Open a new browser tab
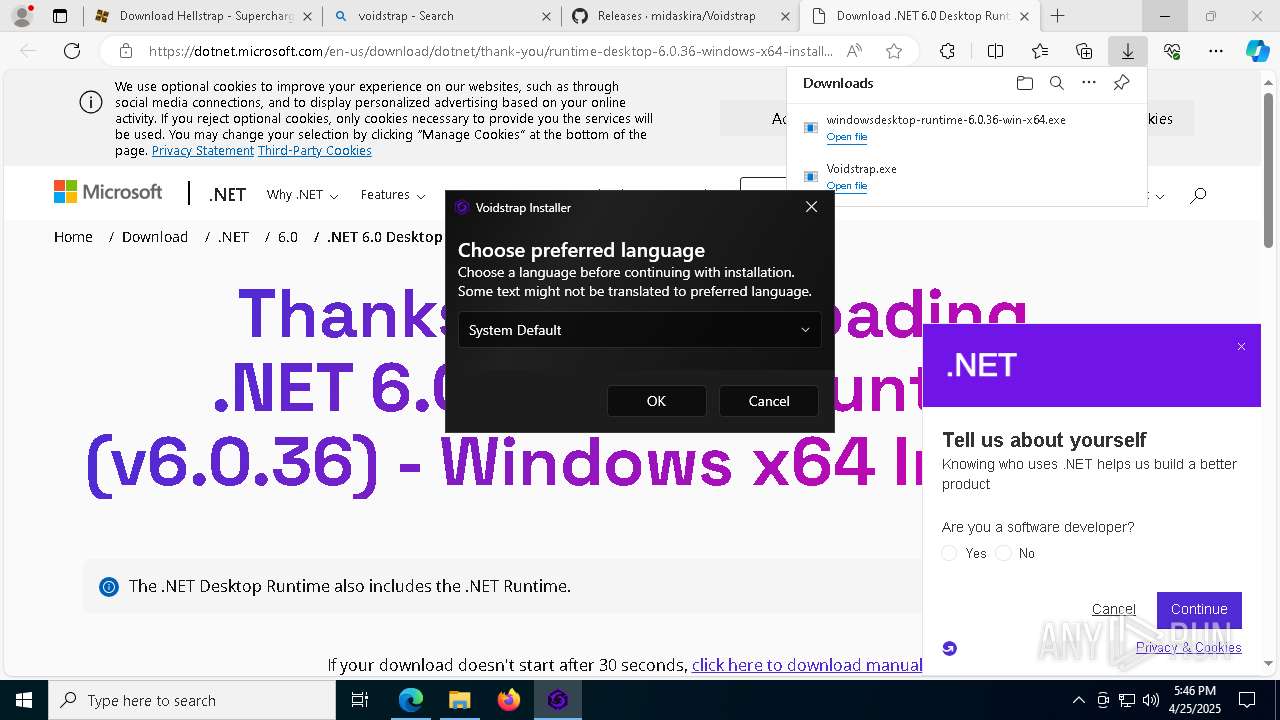 [x=1057, y=16]
